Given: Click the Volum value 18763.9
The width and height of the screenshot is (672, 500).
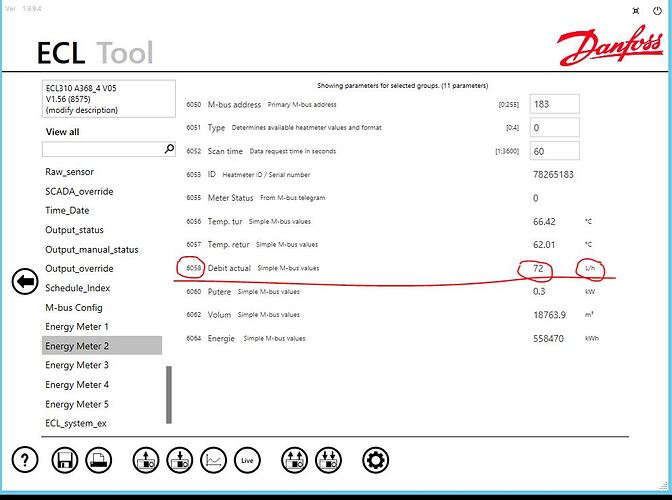Looking at the screenshot, I should [x=549, y=315].
